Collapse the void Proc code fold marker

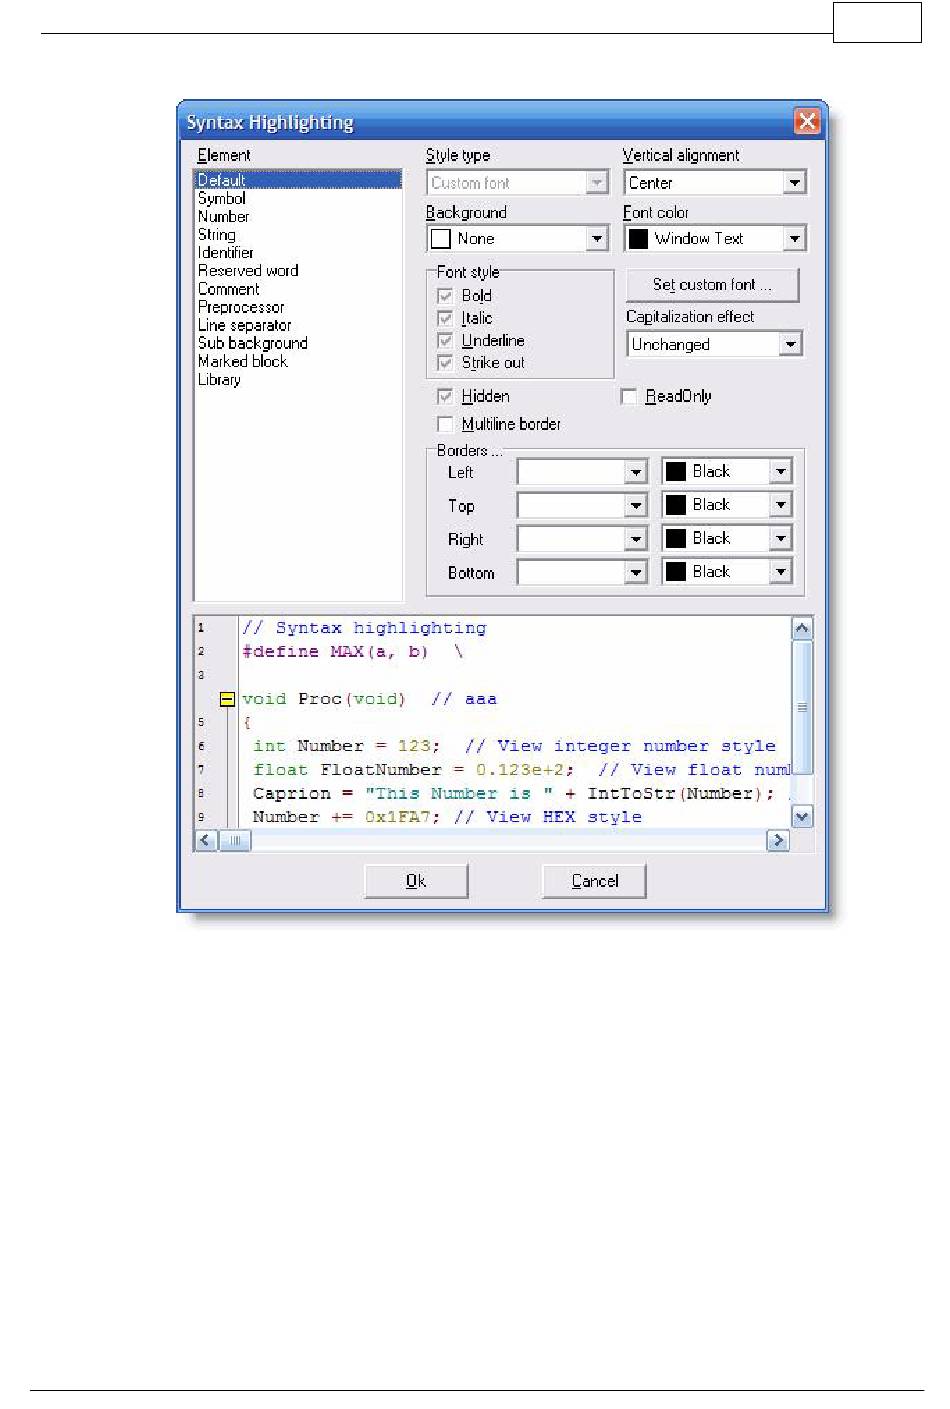[x=227, y=700]
